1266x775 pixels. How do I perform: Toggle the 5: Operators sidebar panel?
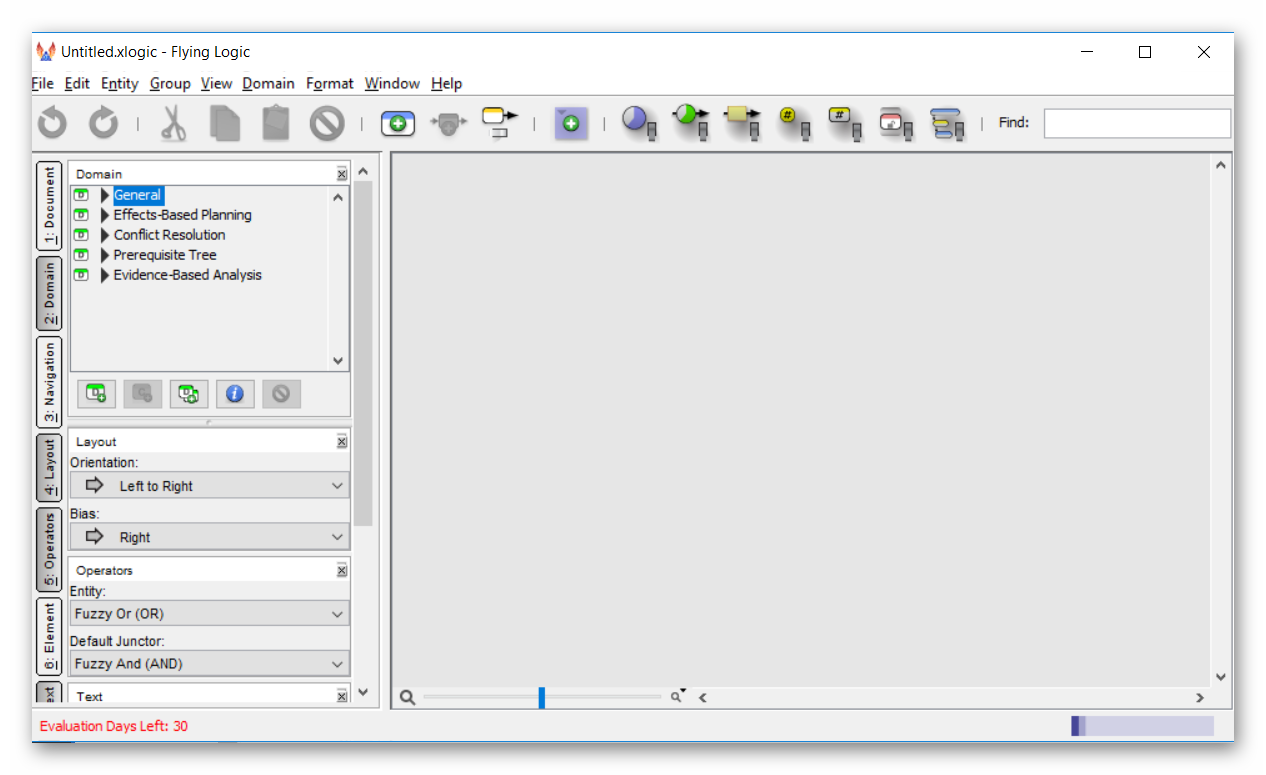pyautogui.click(x=49, y=549)
